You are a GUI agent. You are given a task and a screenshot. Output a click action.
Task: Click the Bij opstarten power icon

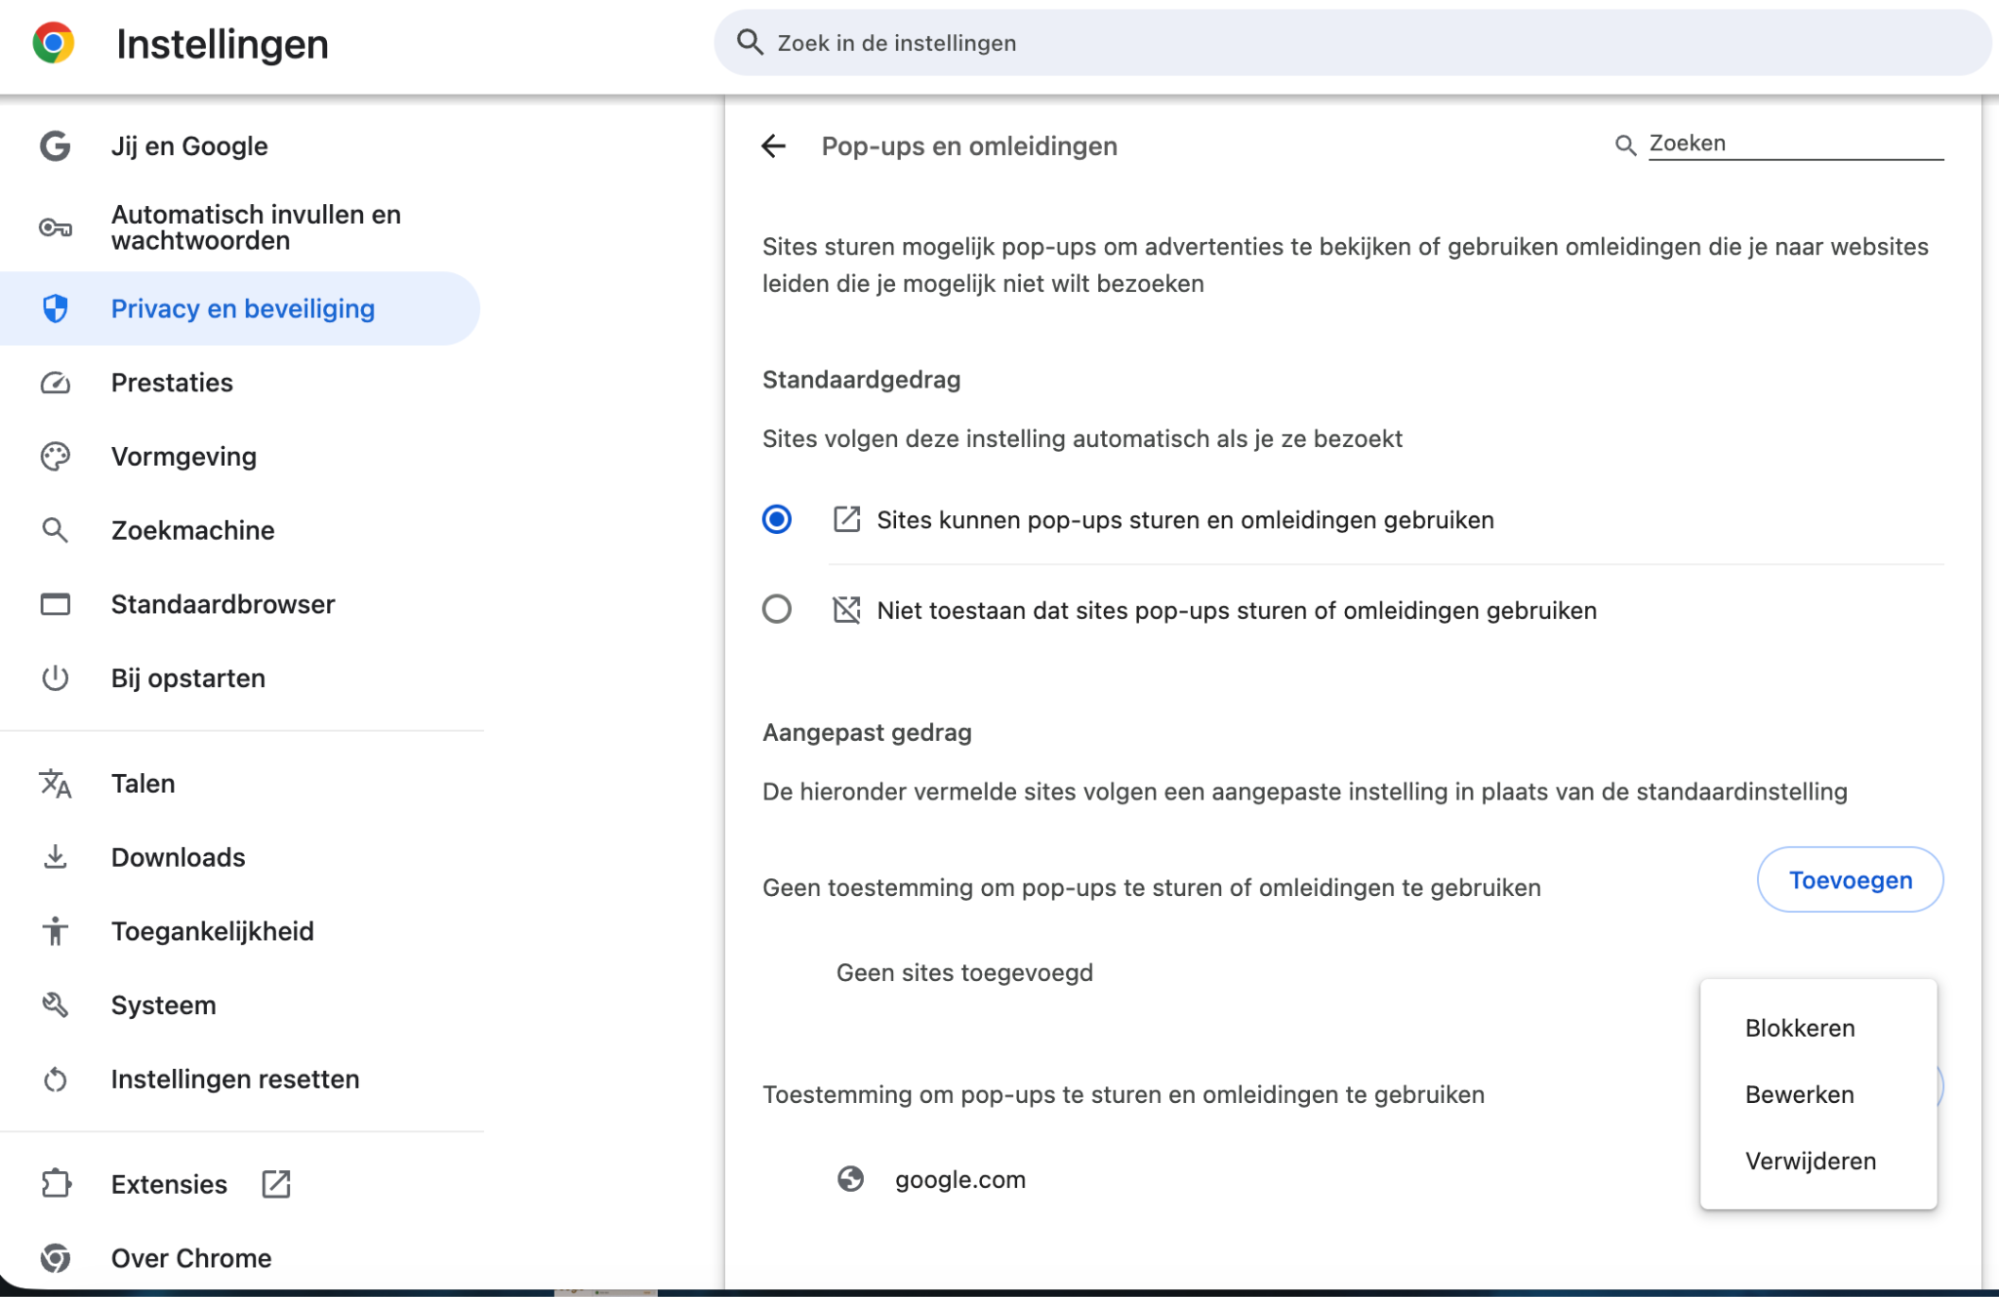tap(56, 678)
